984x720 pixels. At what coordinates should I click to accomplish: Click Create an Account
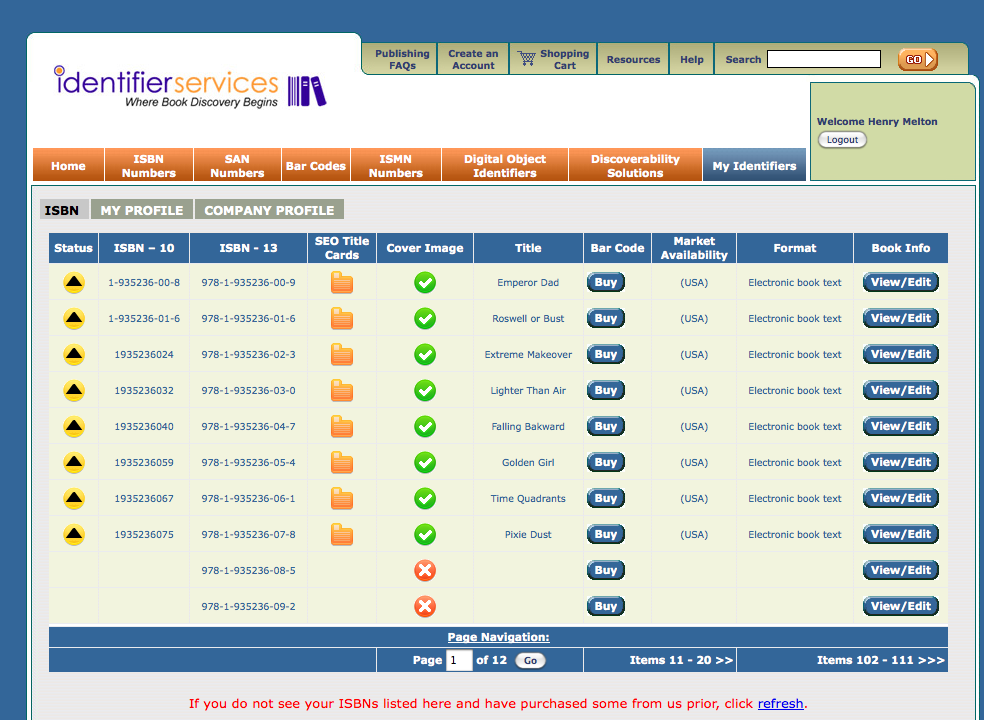(473, 60)
